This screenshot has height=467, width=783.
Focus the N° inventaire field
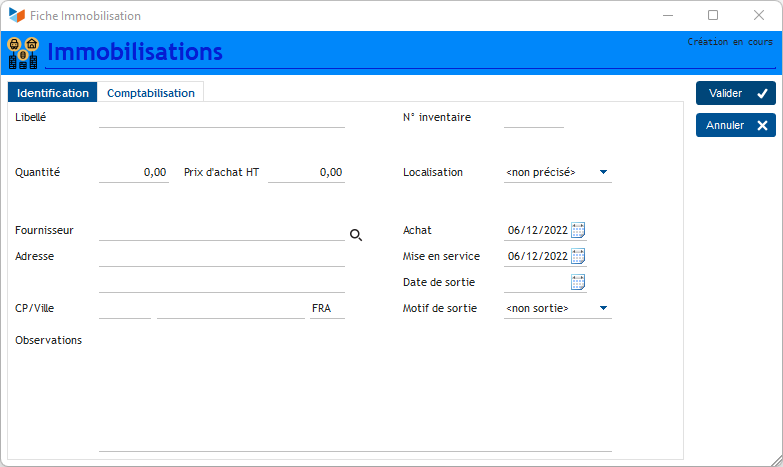pyautogui.click(x=533, y=118)
